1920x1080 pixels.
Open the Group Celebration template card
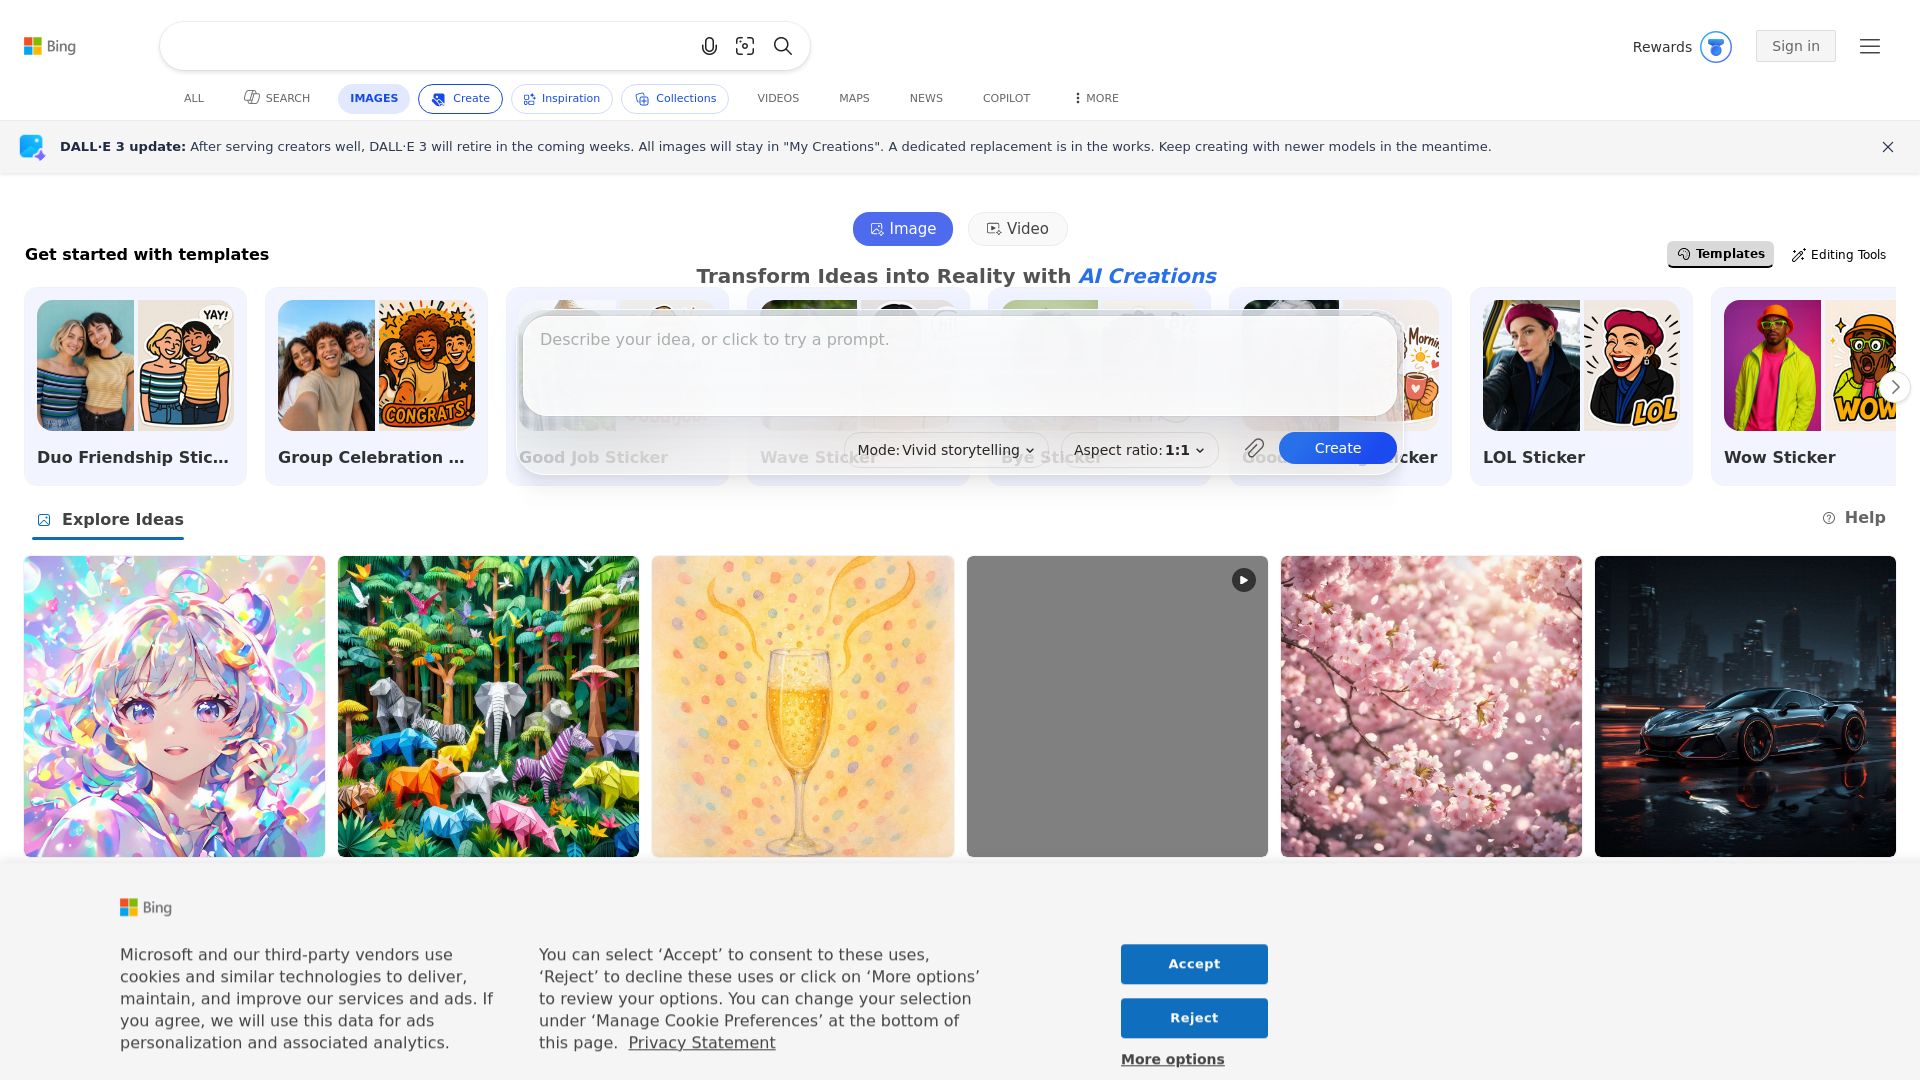[376, 386]
